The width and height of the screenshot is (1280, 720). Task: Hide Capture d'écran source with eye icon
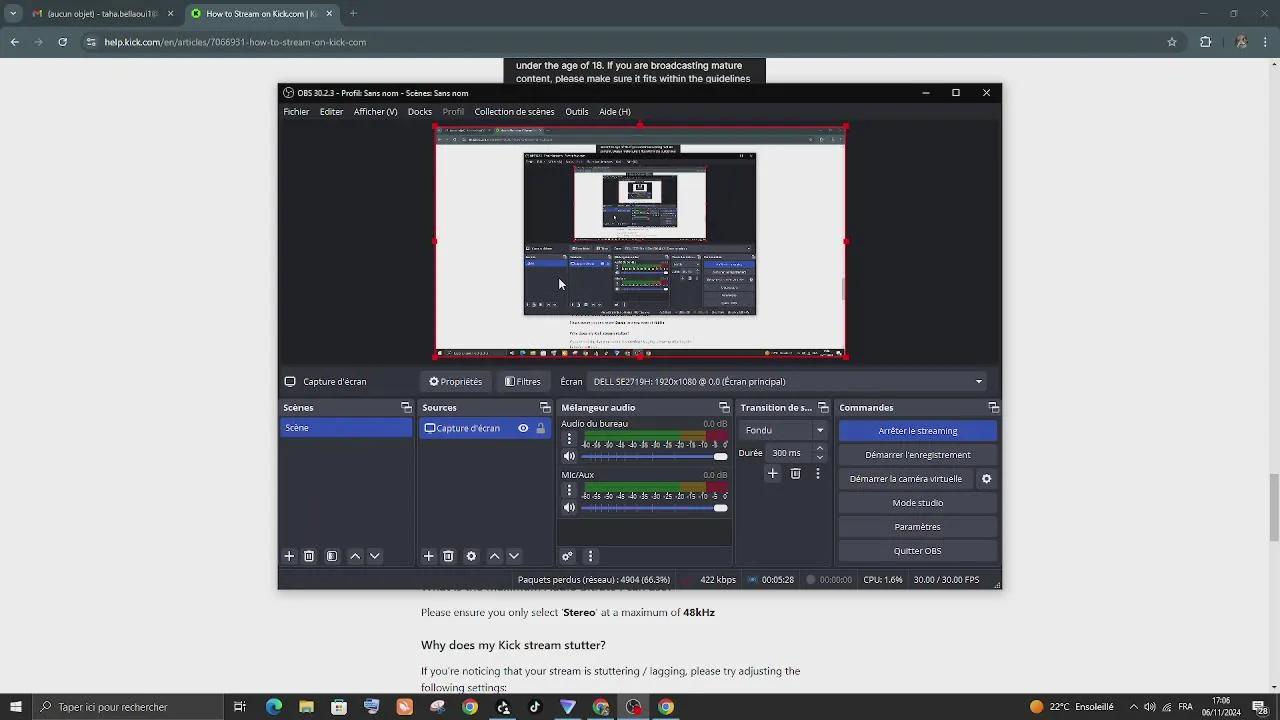[523, 428]
